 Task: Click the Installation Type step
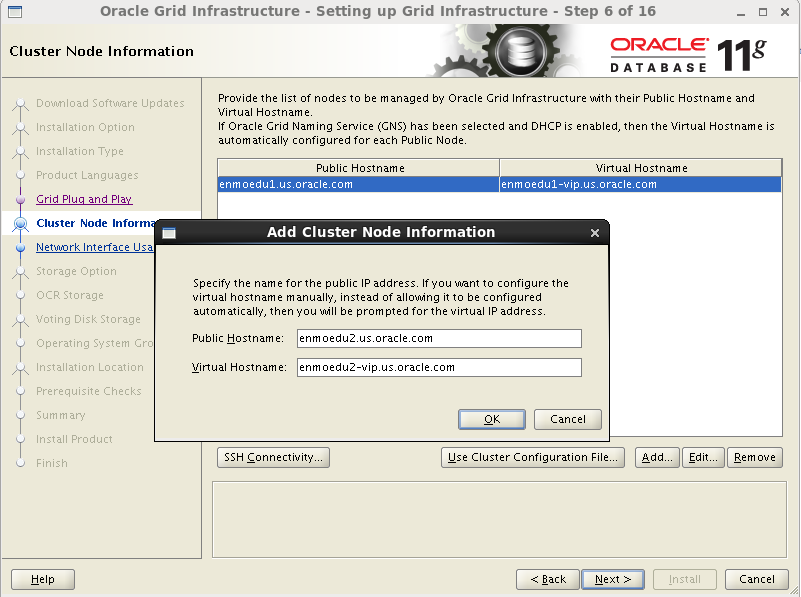tap(80, 151)
